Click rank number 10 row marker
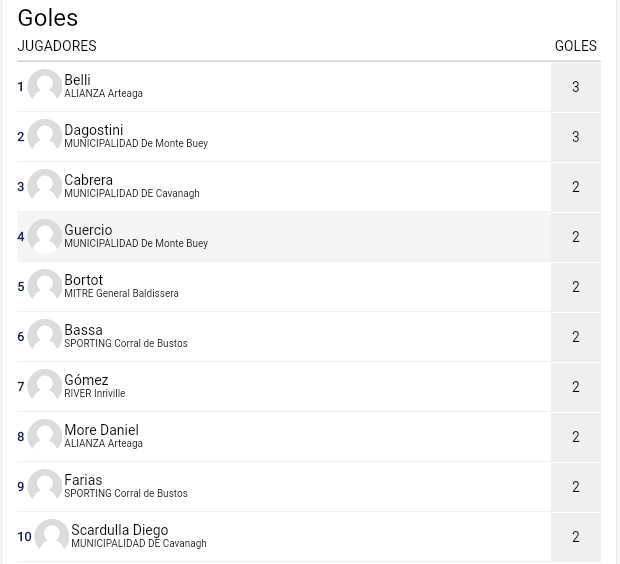 pos(25,537)
